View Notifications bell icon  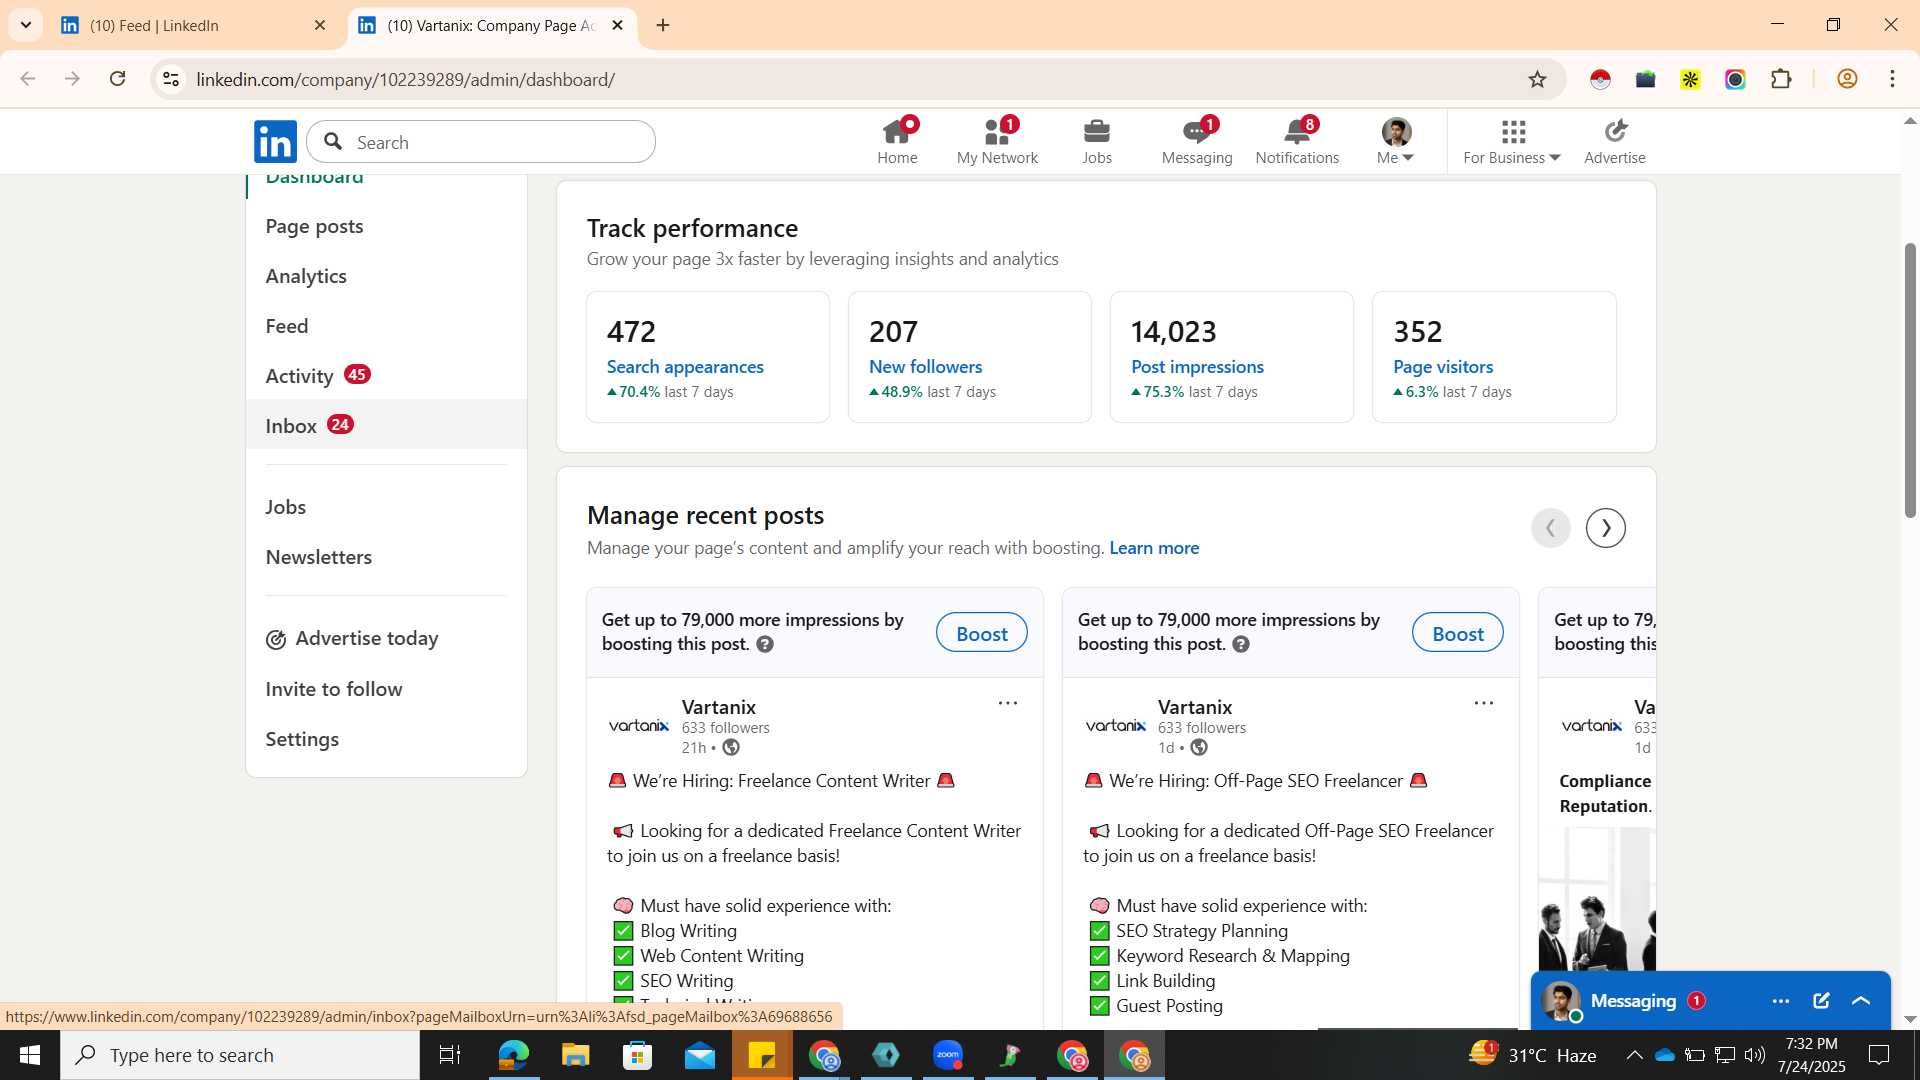1297,141
